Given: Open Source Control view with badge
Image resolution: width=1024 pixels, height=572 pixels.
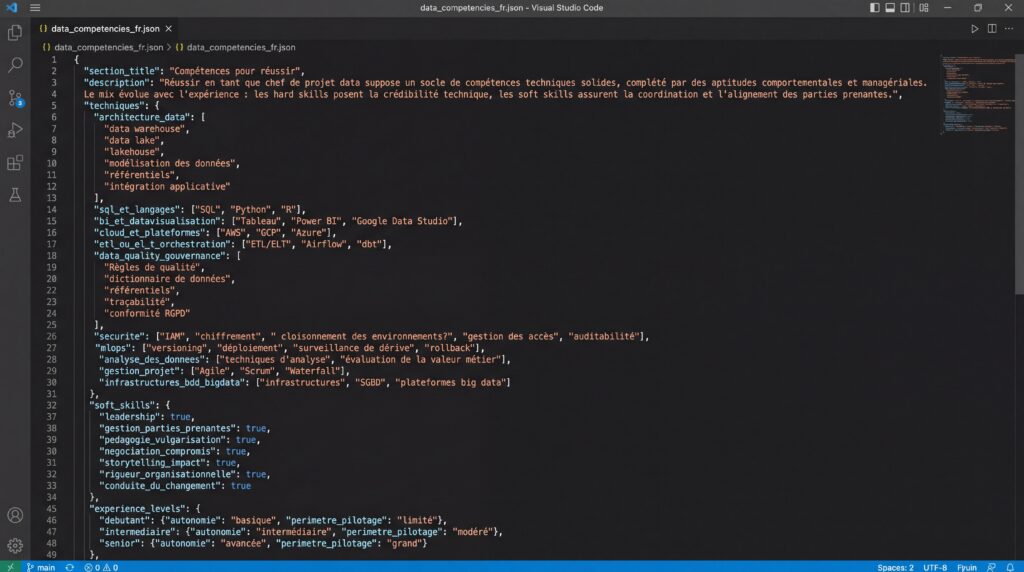Looking at the screenshot, I should [15, 98].
